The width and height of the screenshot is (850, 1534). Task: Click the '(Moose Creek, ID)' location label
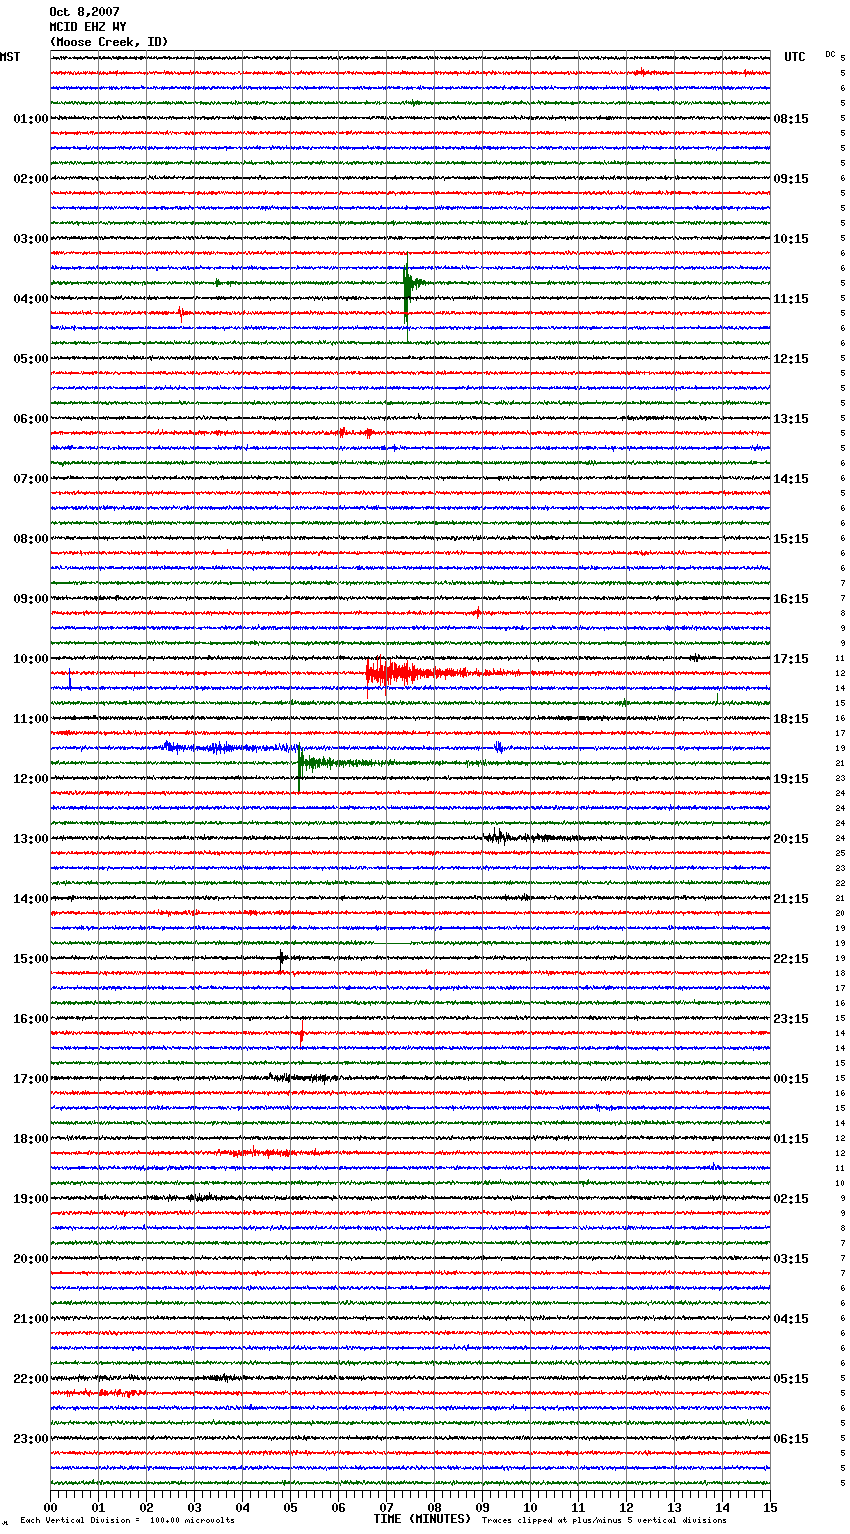tap(109, 42)
